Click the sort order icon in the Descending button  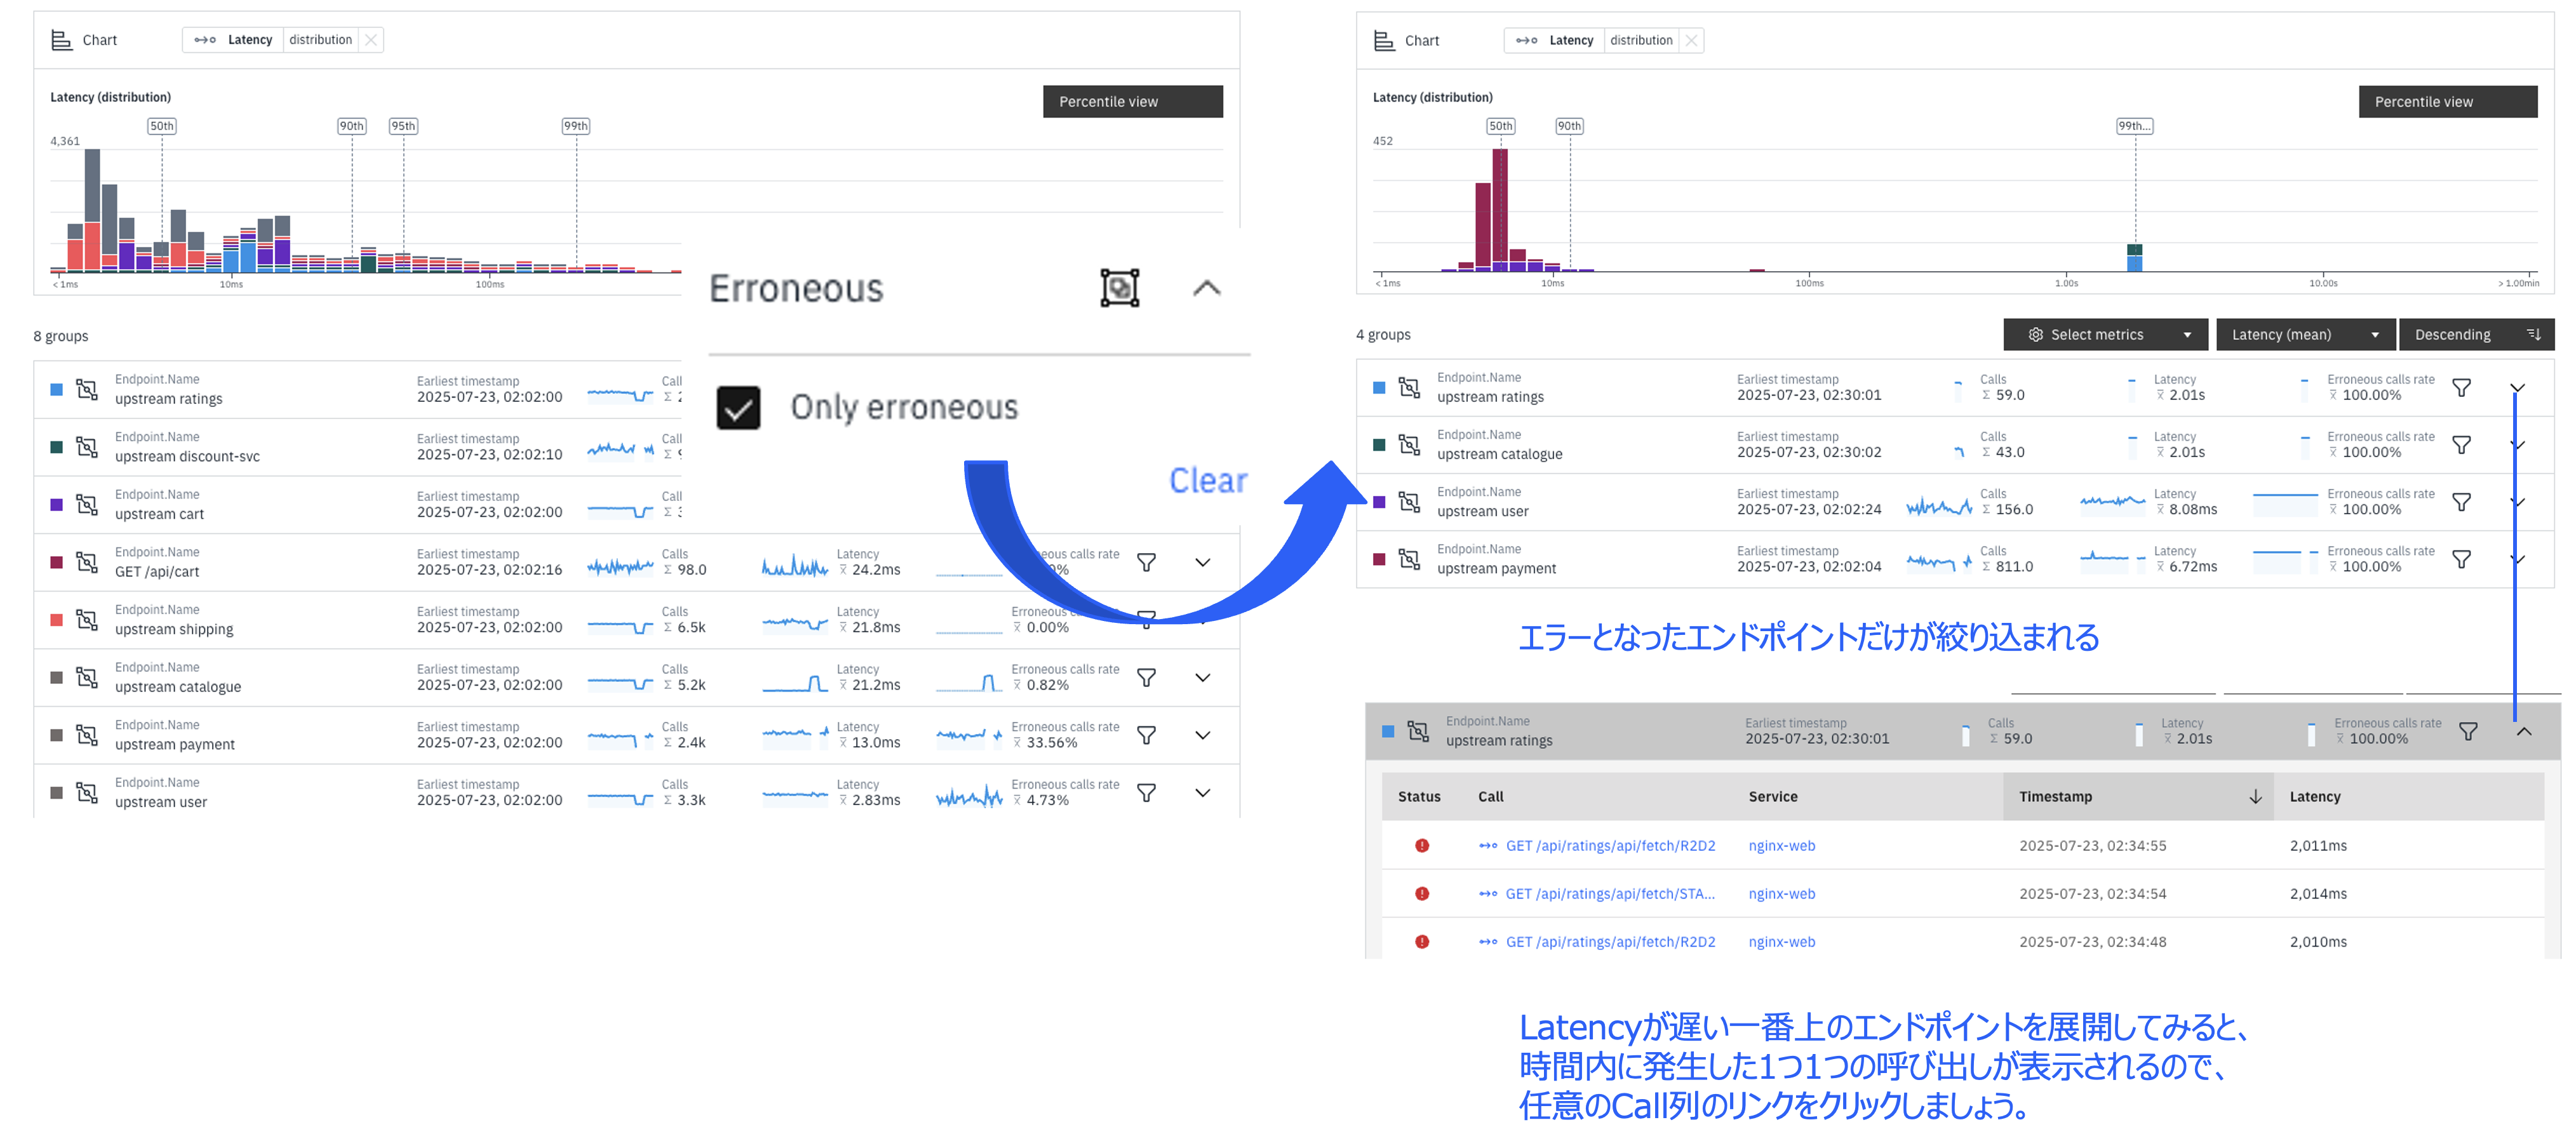pyautogui.click(x=2533, y=335)
